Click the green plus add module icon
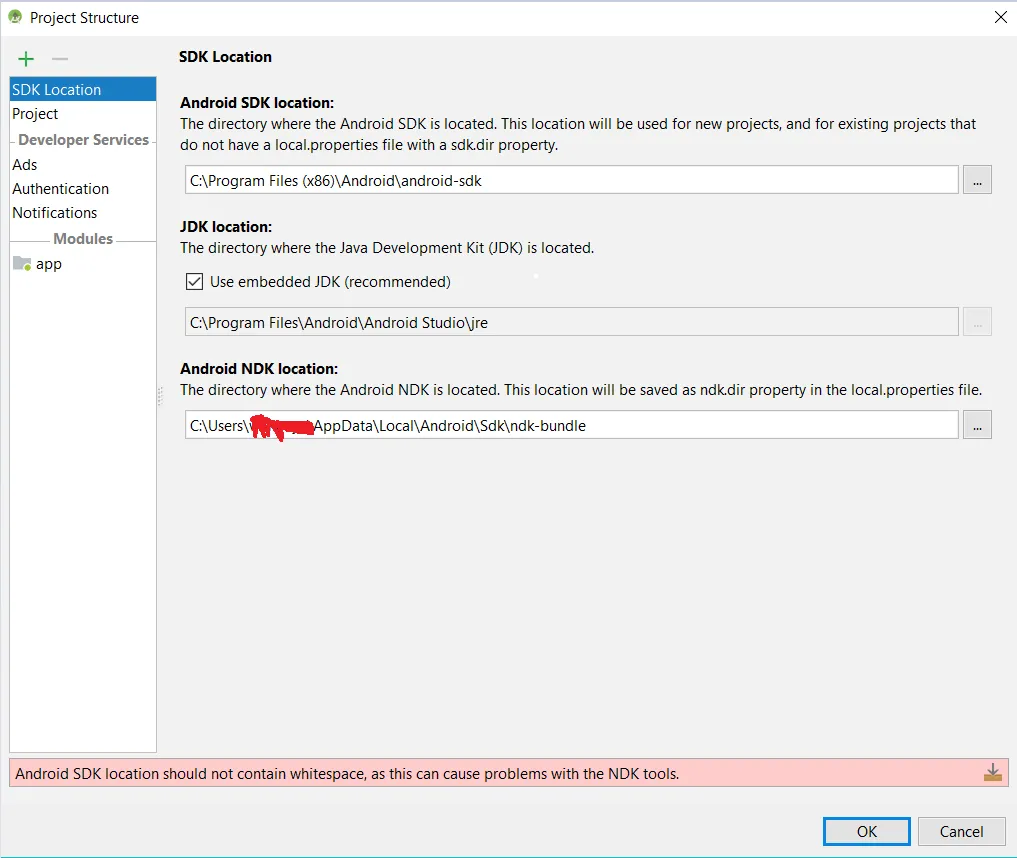Screen dimensions: 1017x858 [x=26, y=59]
